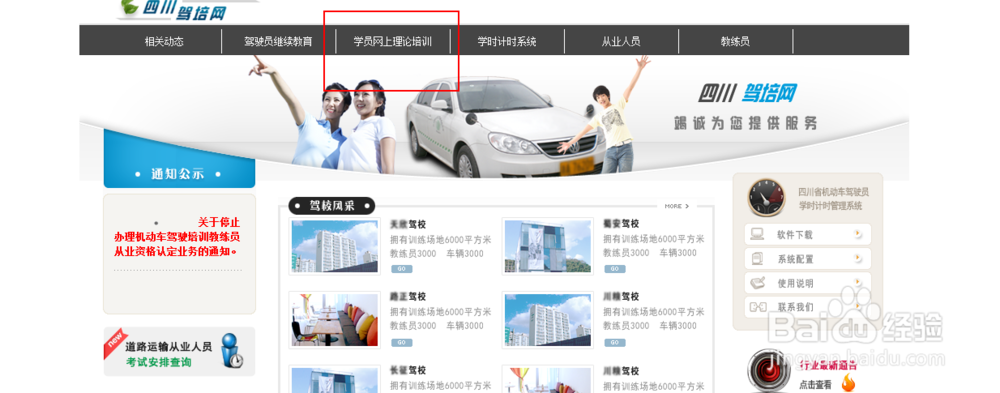Viewport: 1000px width, 393px height.
Task: Open 软件下载 link
Action: (795, 235)
